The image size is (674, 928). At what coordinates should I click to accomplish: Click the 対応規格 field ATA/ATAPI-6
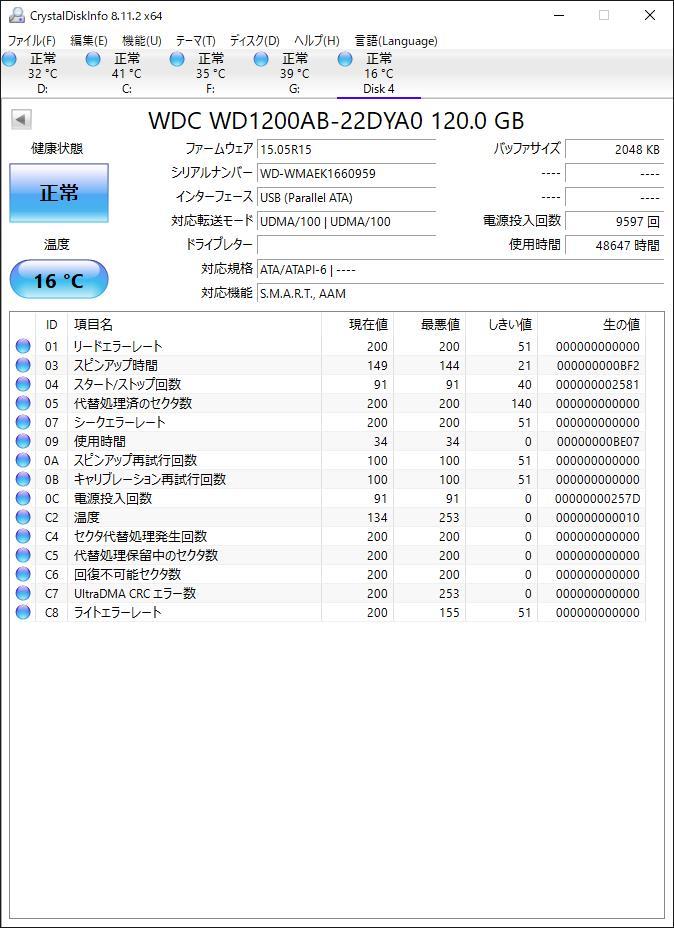(x=460, y=269)
